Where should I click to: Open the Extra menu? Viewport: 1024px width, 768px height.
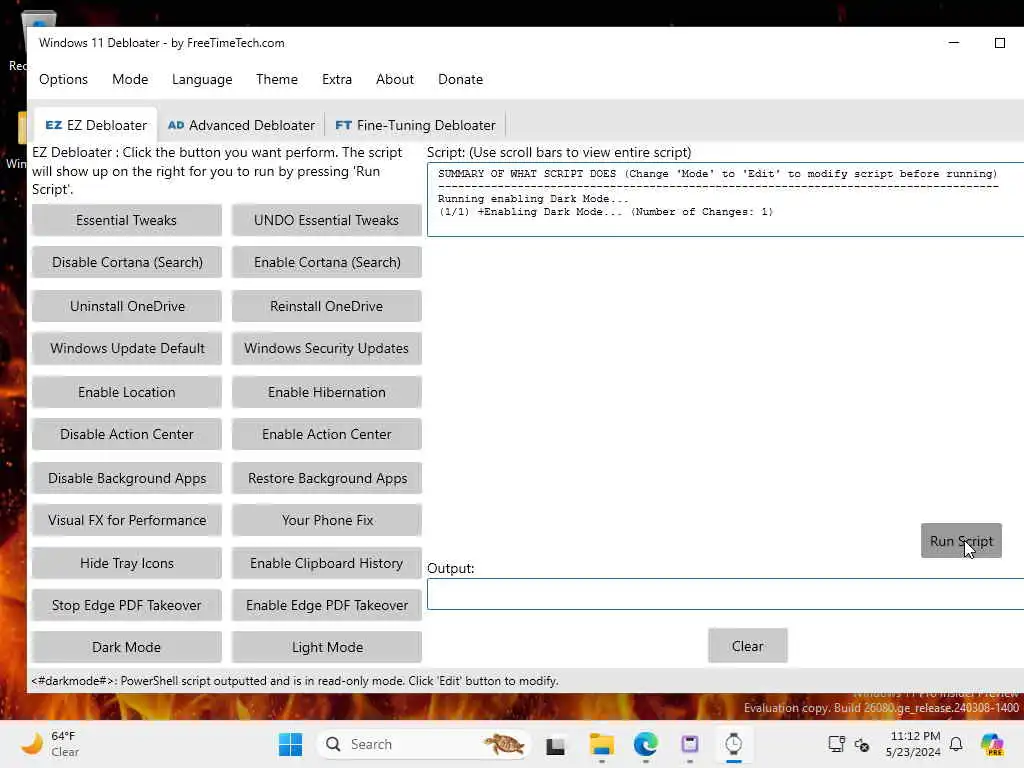(337, 79)
